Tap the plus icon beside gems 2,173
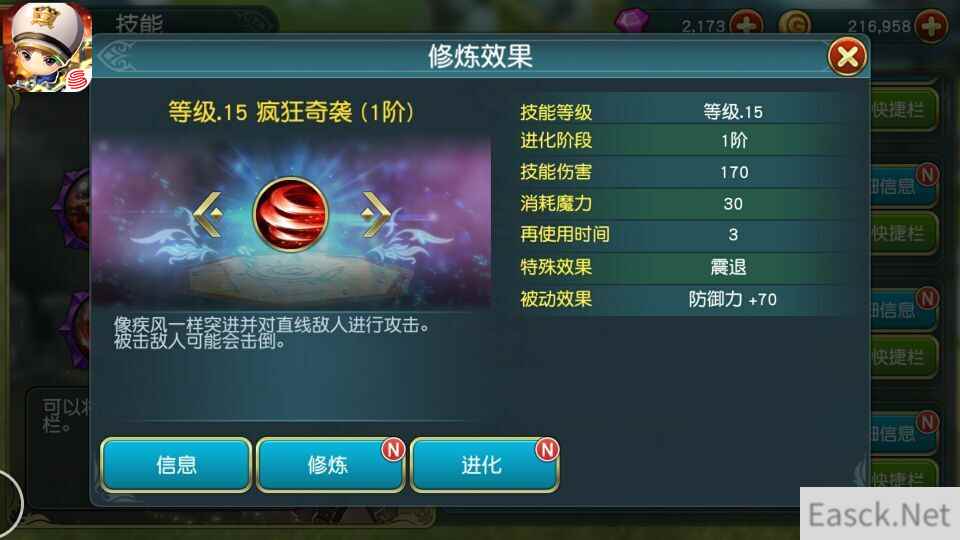The height and width of the screenshot is (540, 960). click(x=746, y=26)
